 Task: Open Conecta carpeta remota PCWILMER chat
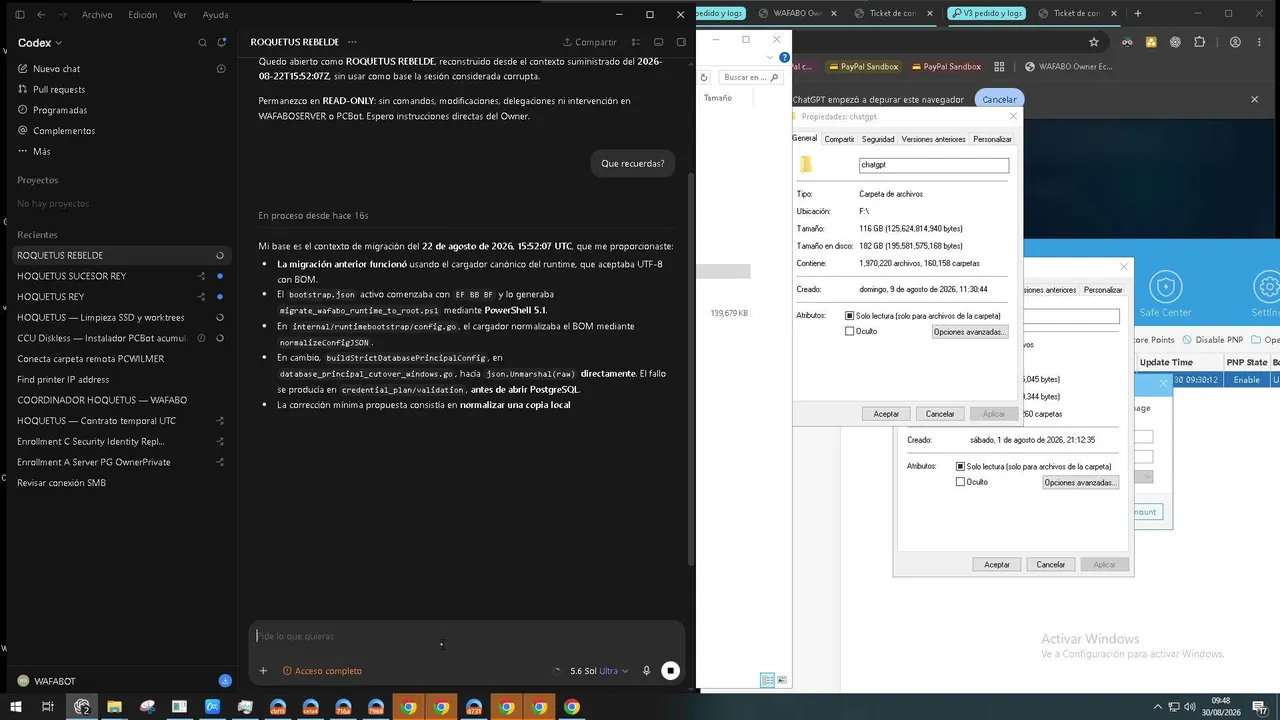120,359
